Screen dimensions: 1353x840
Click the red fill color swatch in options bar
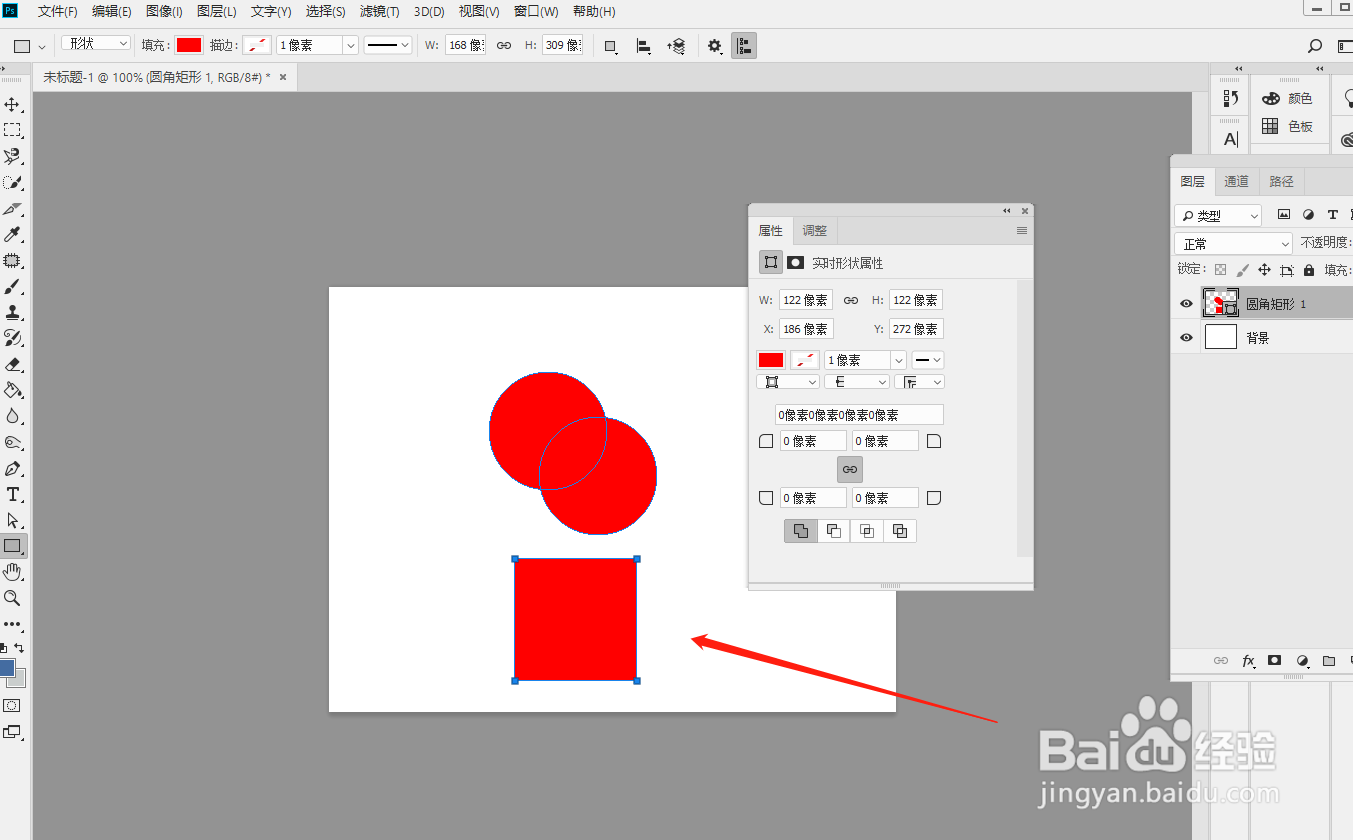[189, 44]
